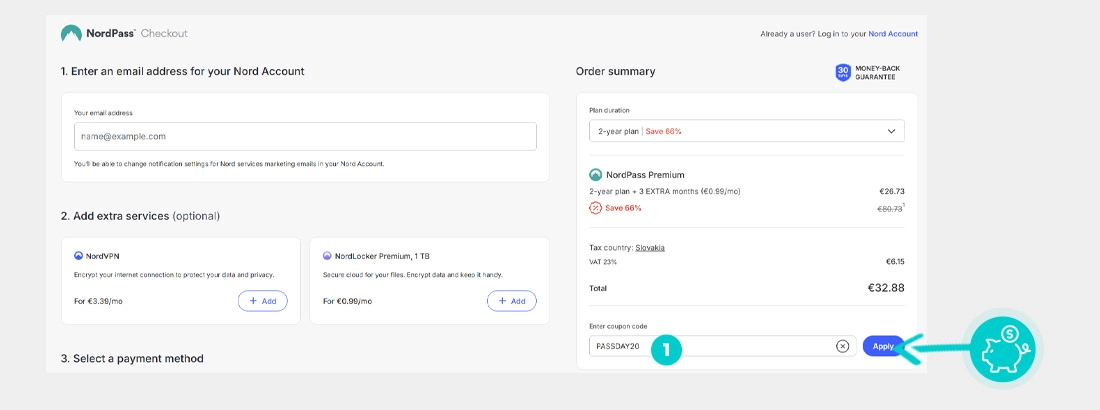This screenshot has width=1100, height=410.
Task: Click the plan price €26.73
Action: coord(892,191)
